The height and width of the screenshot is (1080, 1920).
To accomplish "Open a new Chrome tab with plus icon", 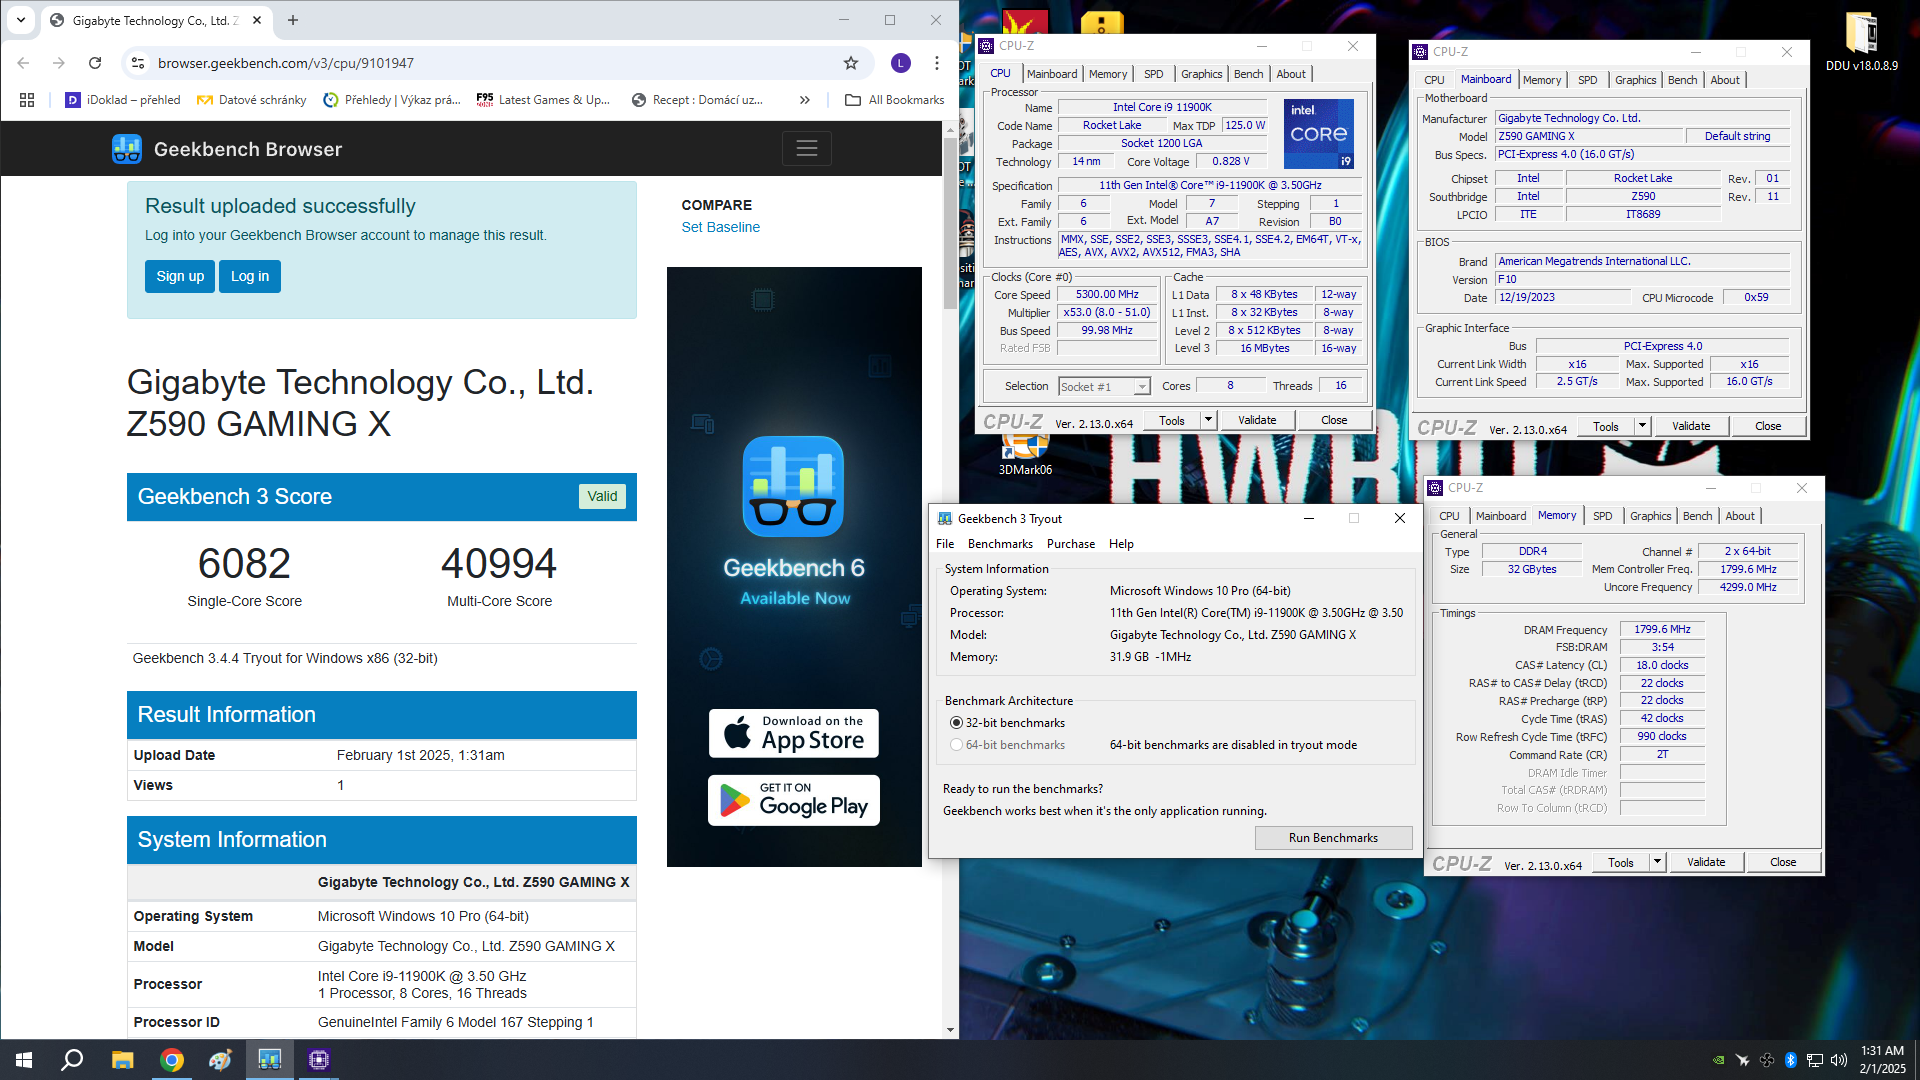I will click(293, 20).
